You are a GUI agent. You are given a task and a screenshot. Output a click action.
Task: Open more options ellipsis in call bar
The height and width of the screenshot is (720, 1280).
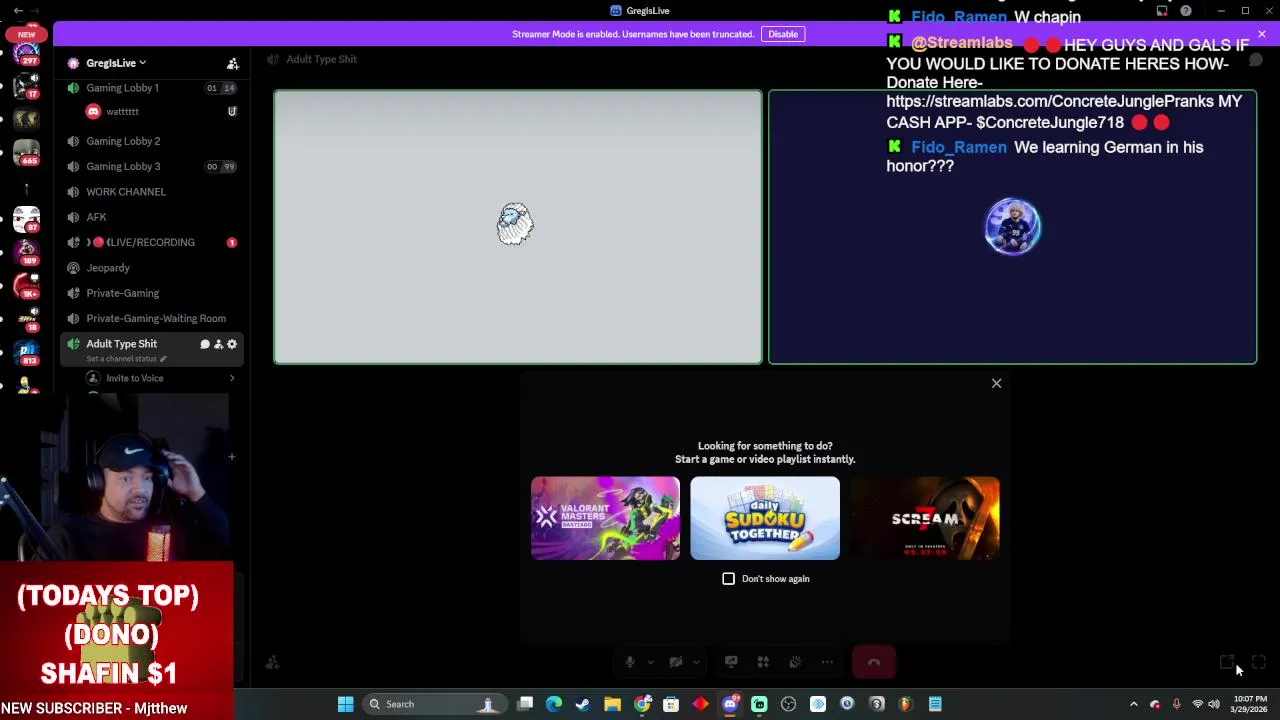click(827, 662)
